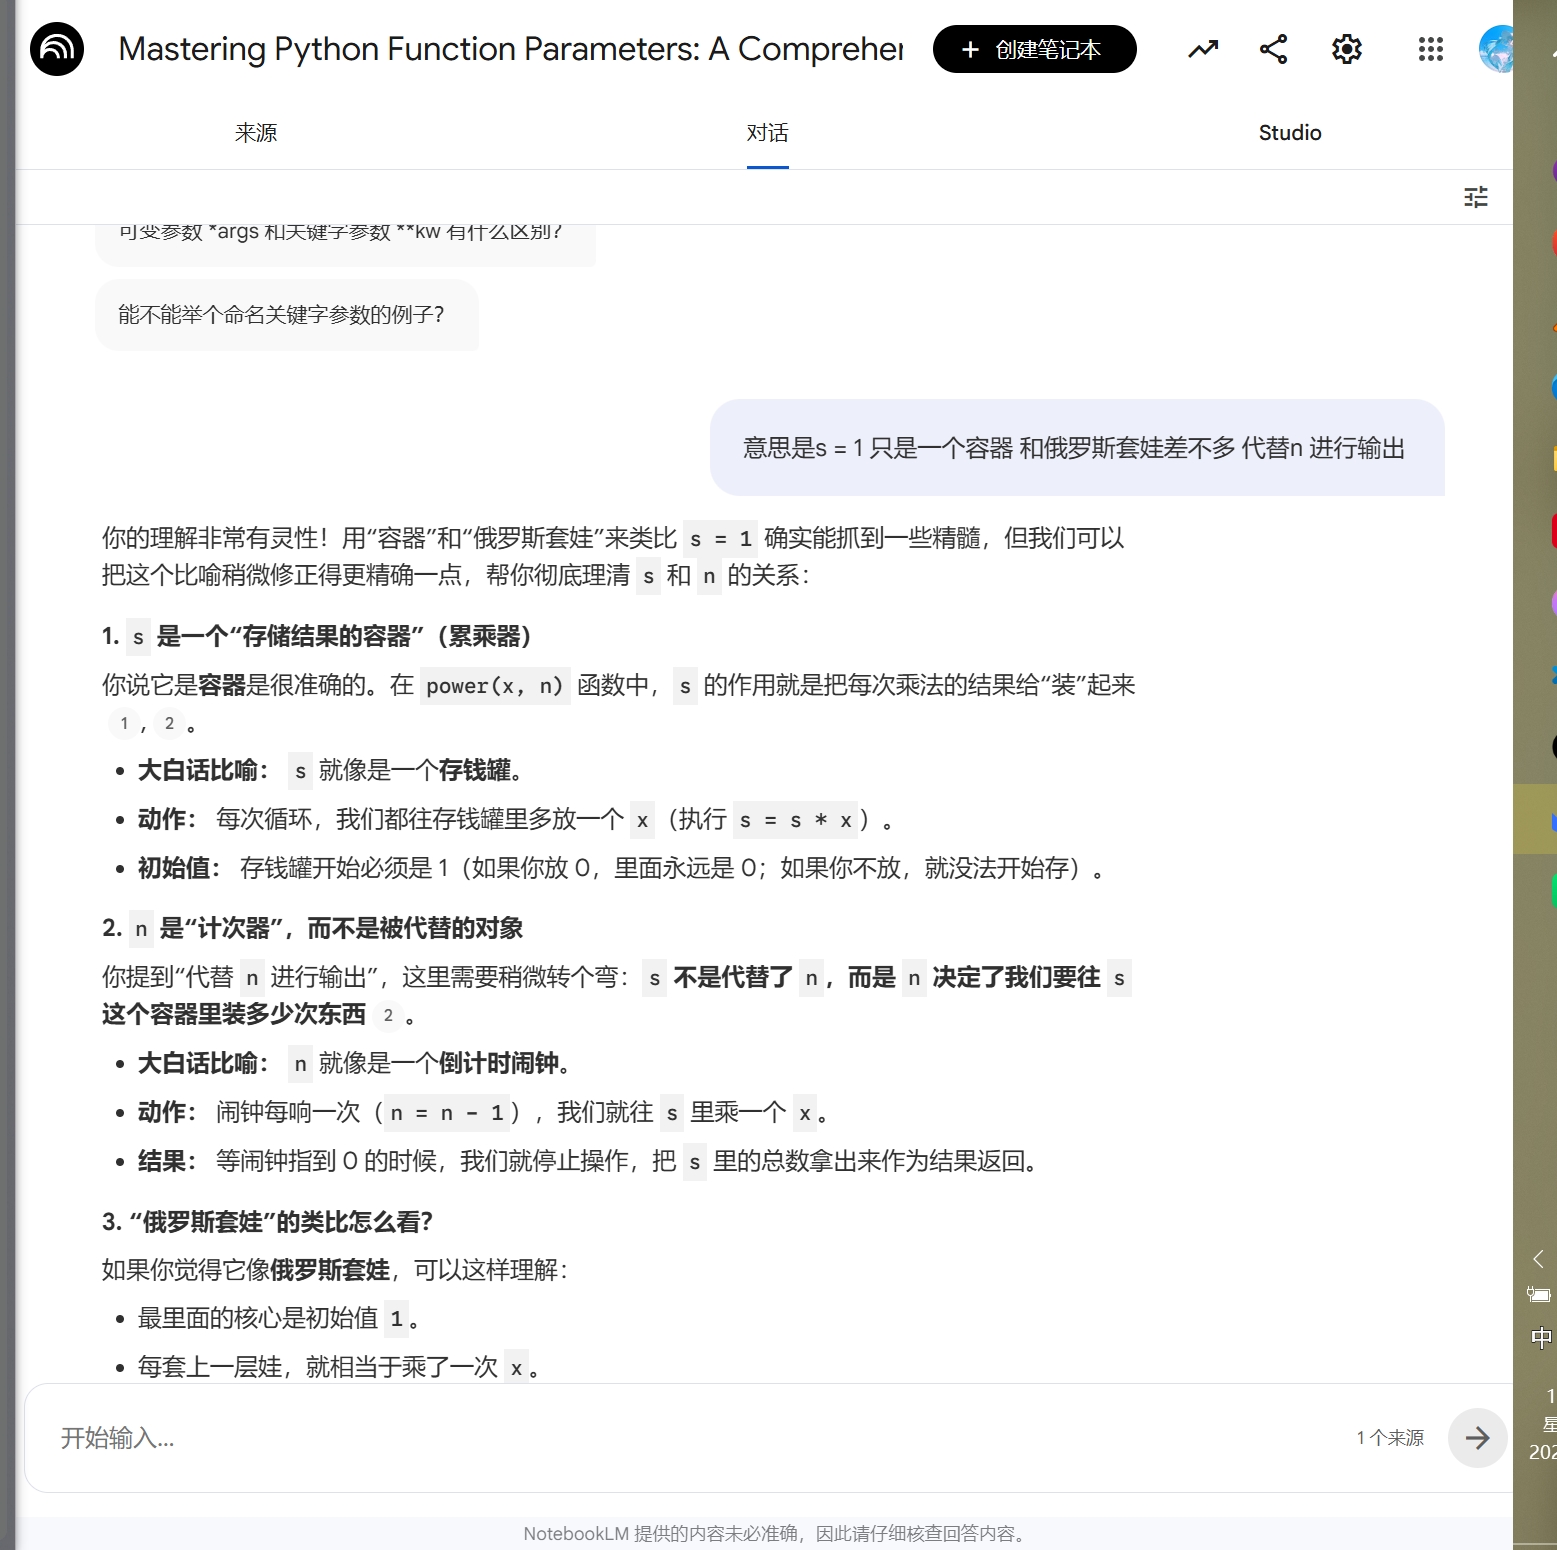Click the 中 input method indicator
The height and width of the screenshot is (1550, 1557).
(x=1541, y=1338)
